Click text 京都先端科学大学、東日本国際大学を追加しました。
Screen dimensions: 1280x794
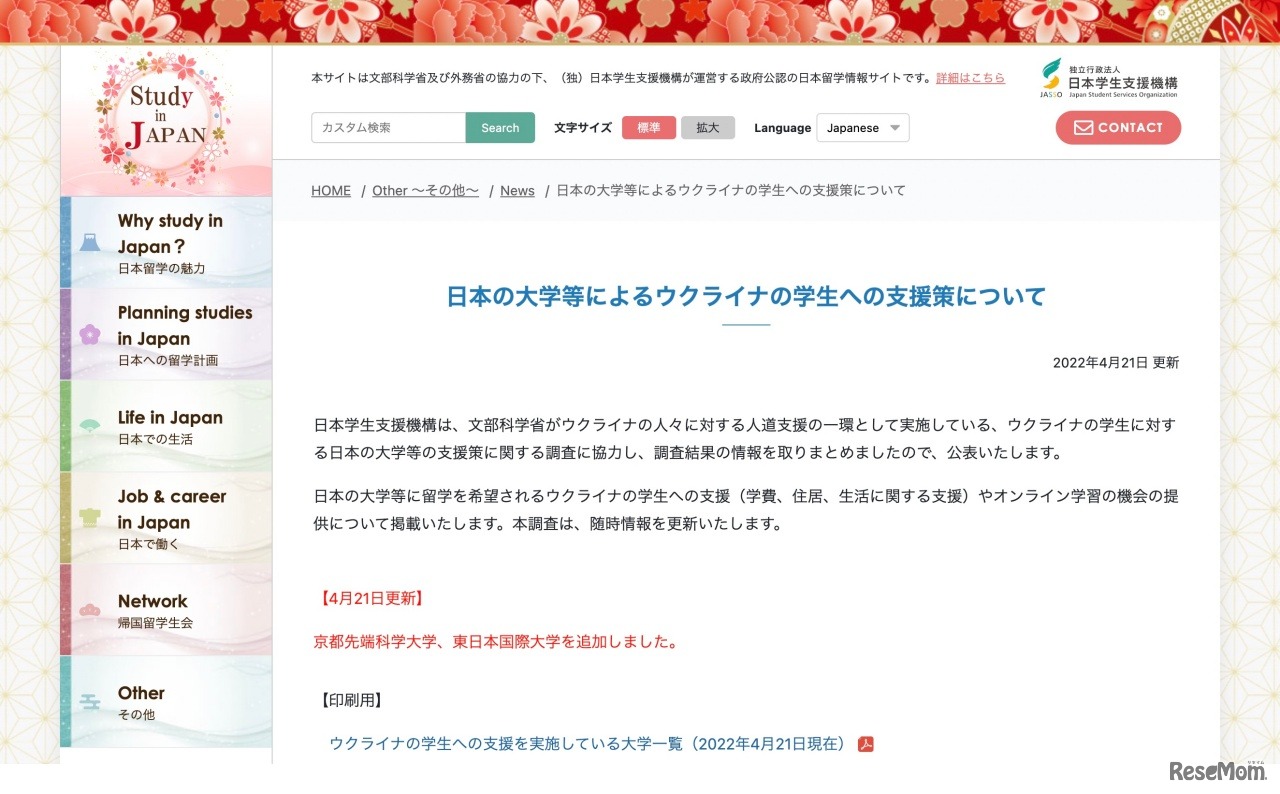tap(497, 641)
